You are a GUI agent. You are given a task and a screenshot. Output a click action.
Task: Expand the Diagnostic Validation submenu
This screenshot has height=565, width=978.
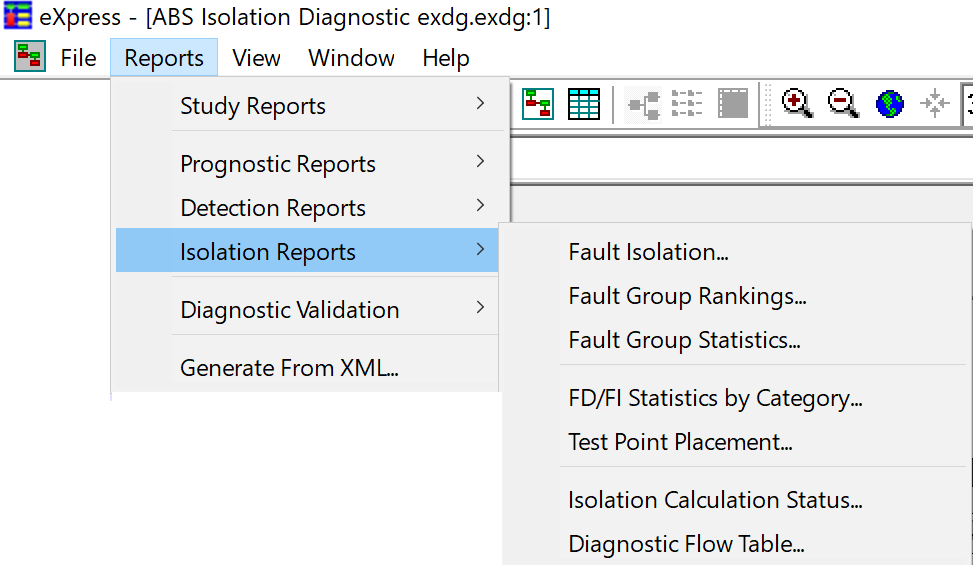point(307,309)
